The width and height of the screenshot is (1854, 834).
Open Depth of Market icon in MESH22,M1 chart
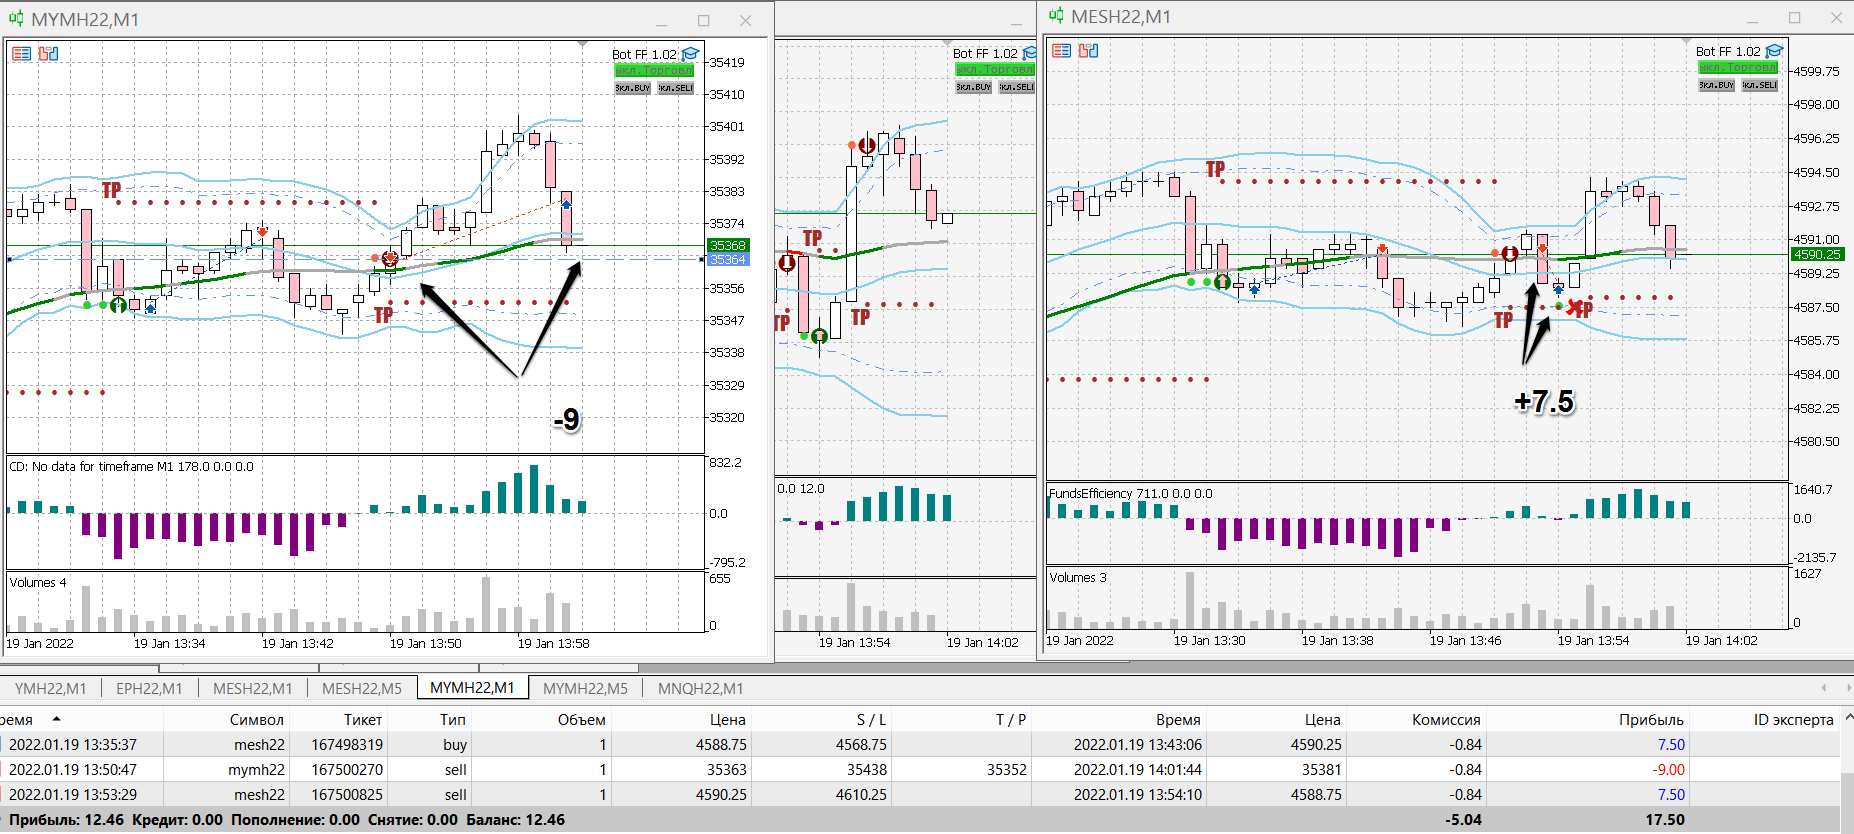coord(1089,50)
